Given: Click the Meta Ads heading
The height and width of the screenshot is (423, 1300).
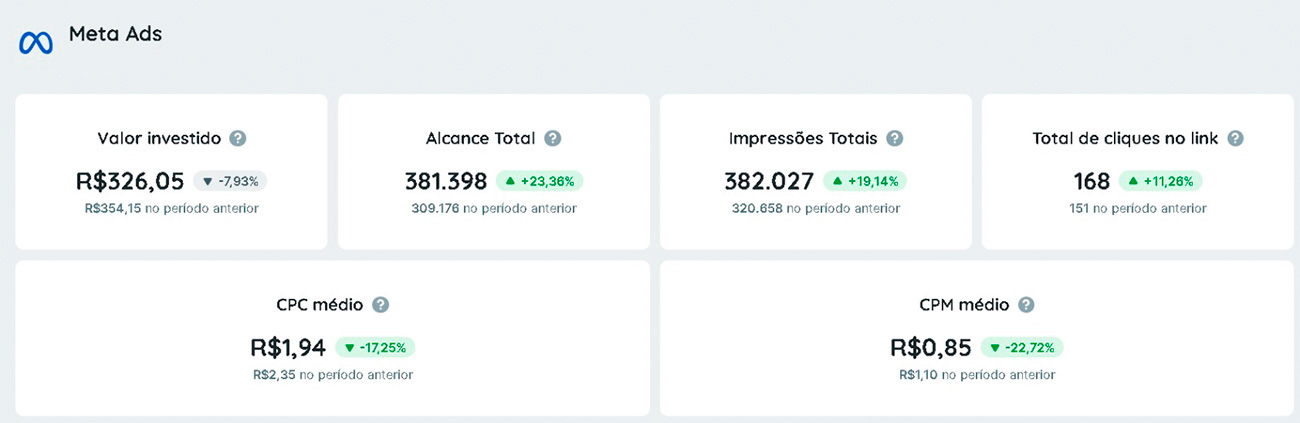Looking at the screenshot, I should [x=115, y=34].
